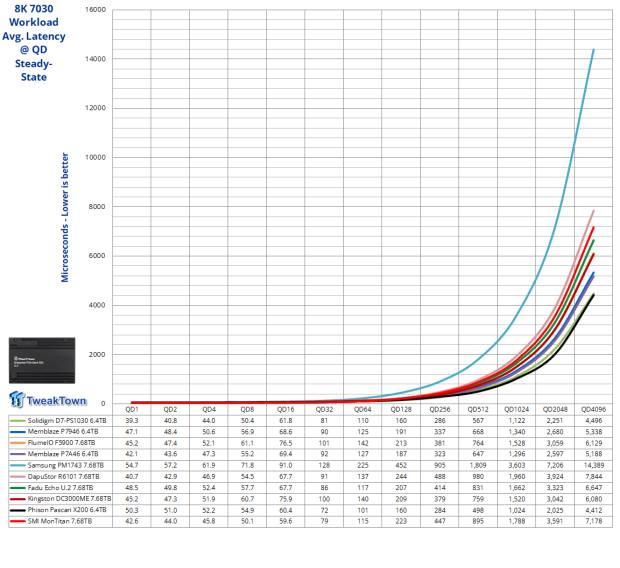The image size is (620, 568).
Task: Select the QD4096 column header
Action: 593,409
